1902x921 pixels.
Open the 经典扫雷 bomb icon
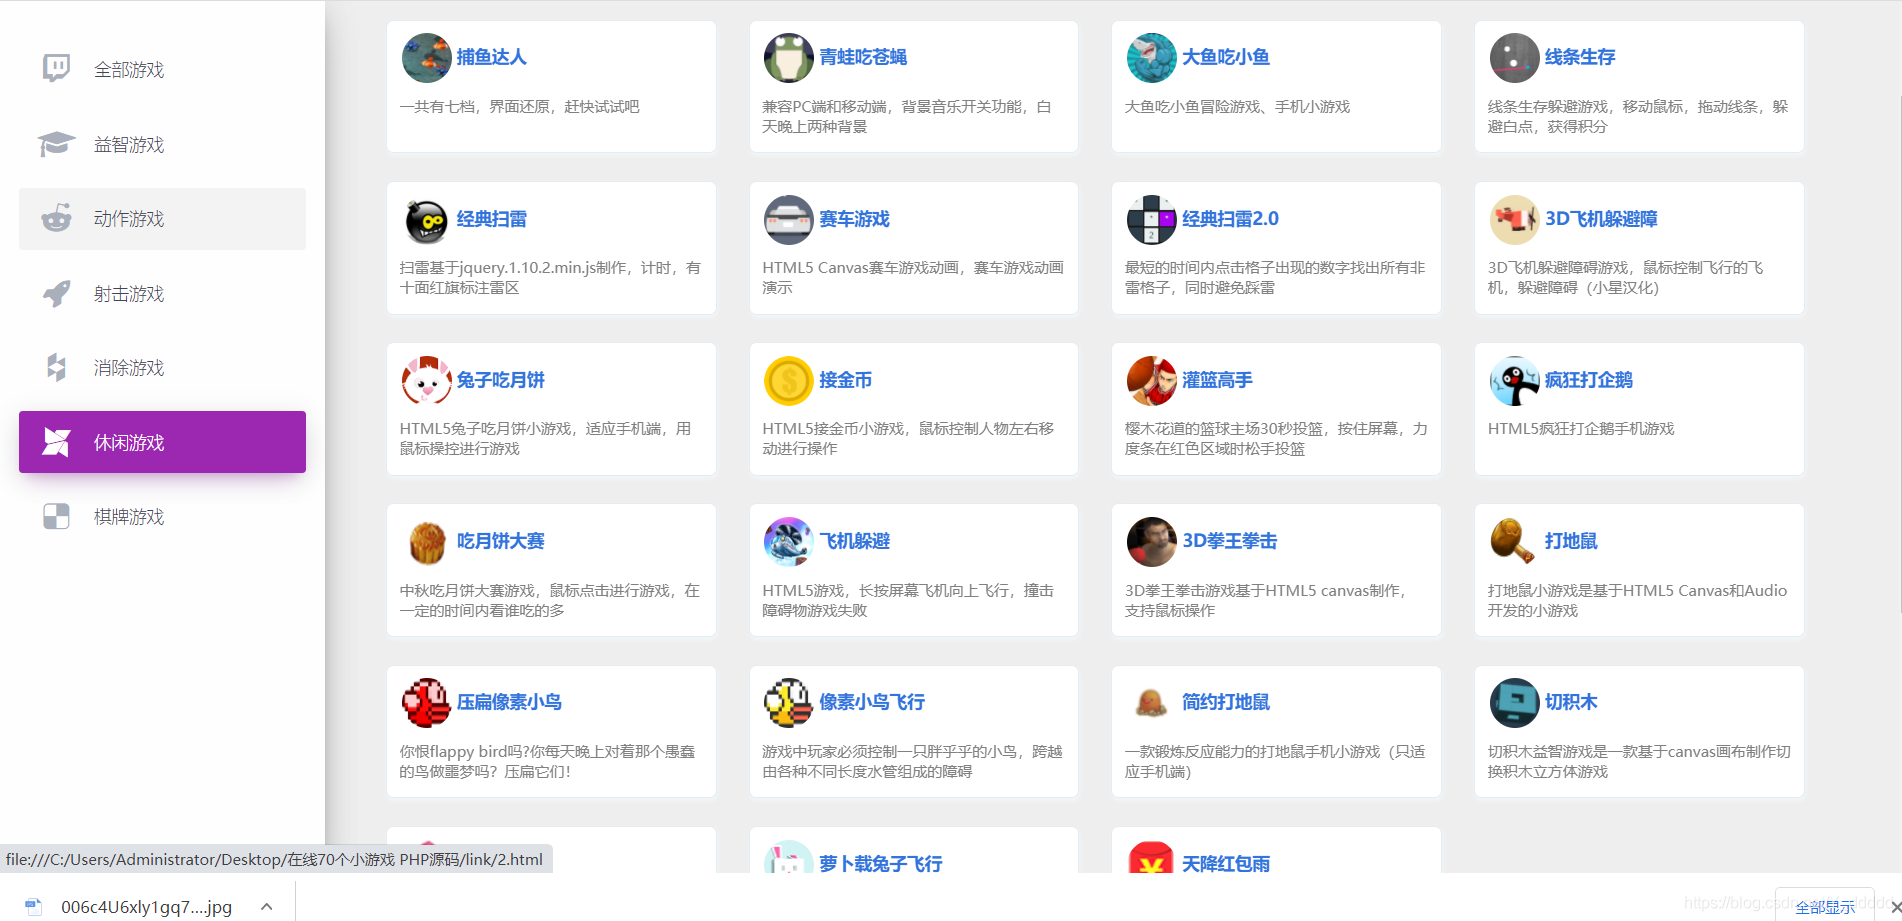(427, 220)
